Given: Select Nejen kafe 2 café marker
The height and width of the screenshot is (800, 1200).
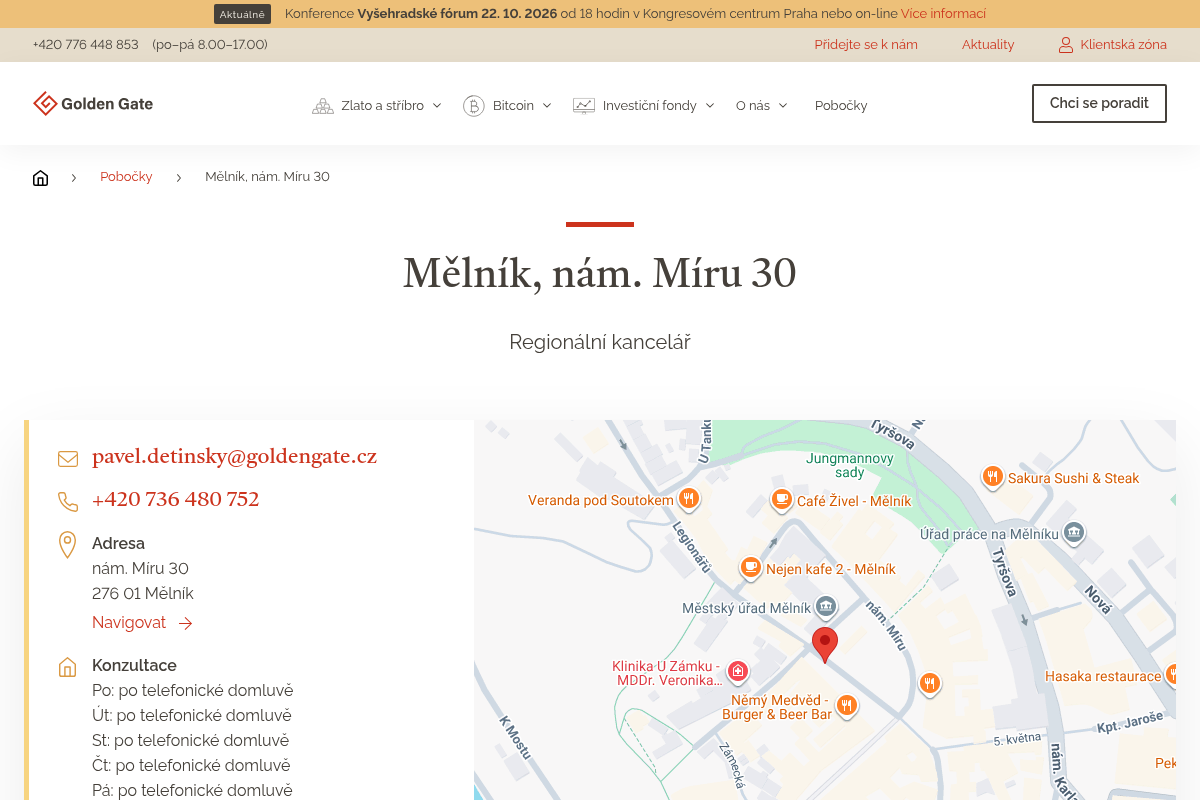Looking at the screenshot, I should click(750, 568).
